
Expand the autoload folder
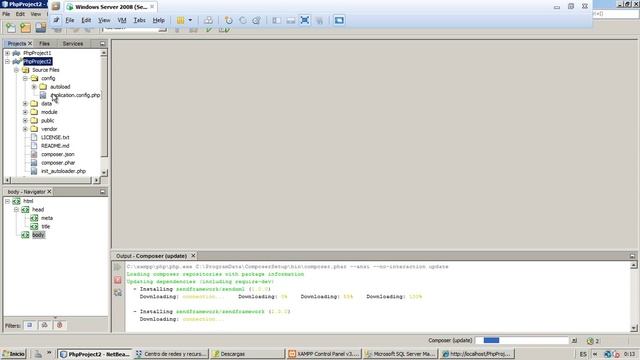pos(34,87)
